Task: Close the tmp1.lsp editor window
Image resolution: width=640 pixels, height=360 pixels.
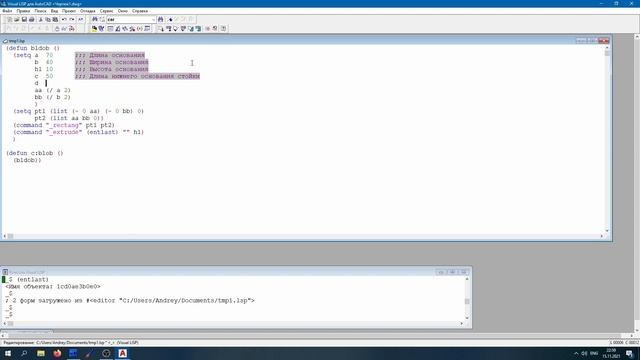Action: [x=604, y=40]
